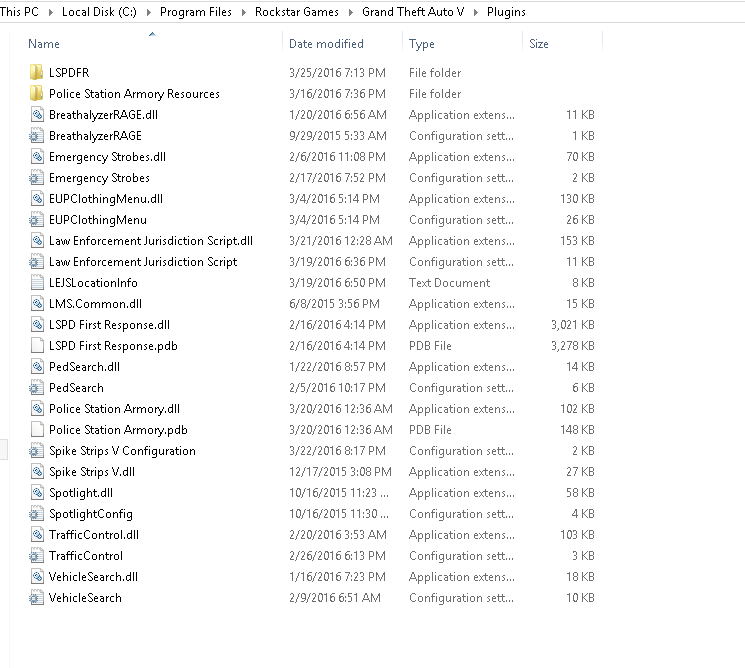Navigate to This PC in address bar
The image size is (745, 668).
click(x=19, y=12)
